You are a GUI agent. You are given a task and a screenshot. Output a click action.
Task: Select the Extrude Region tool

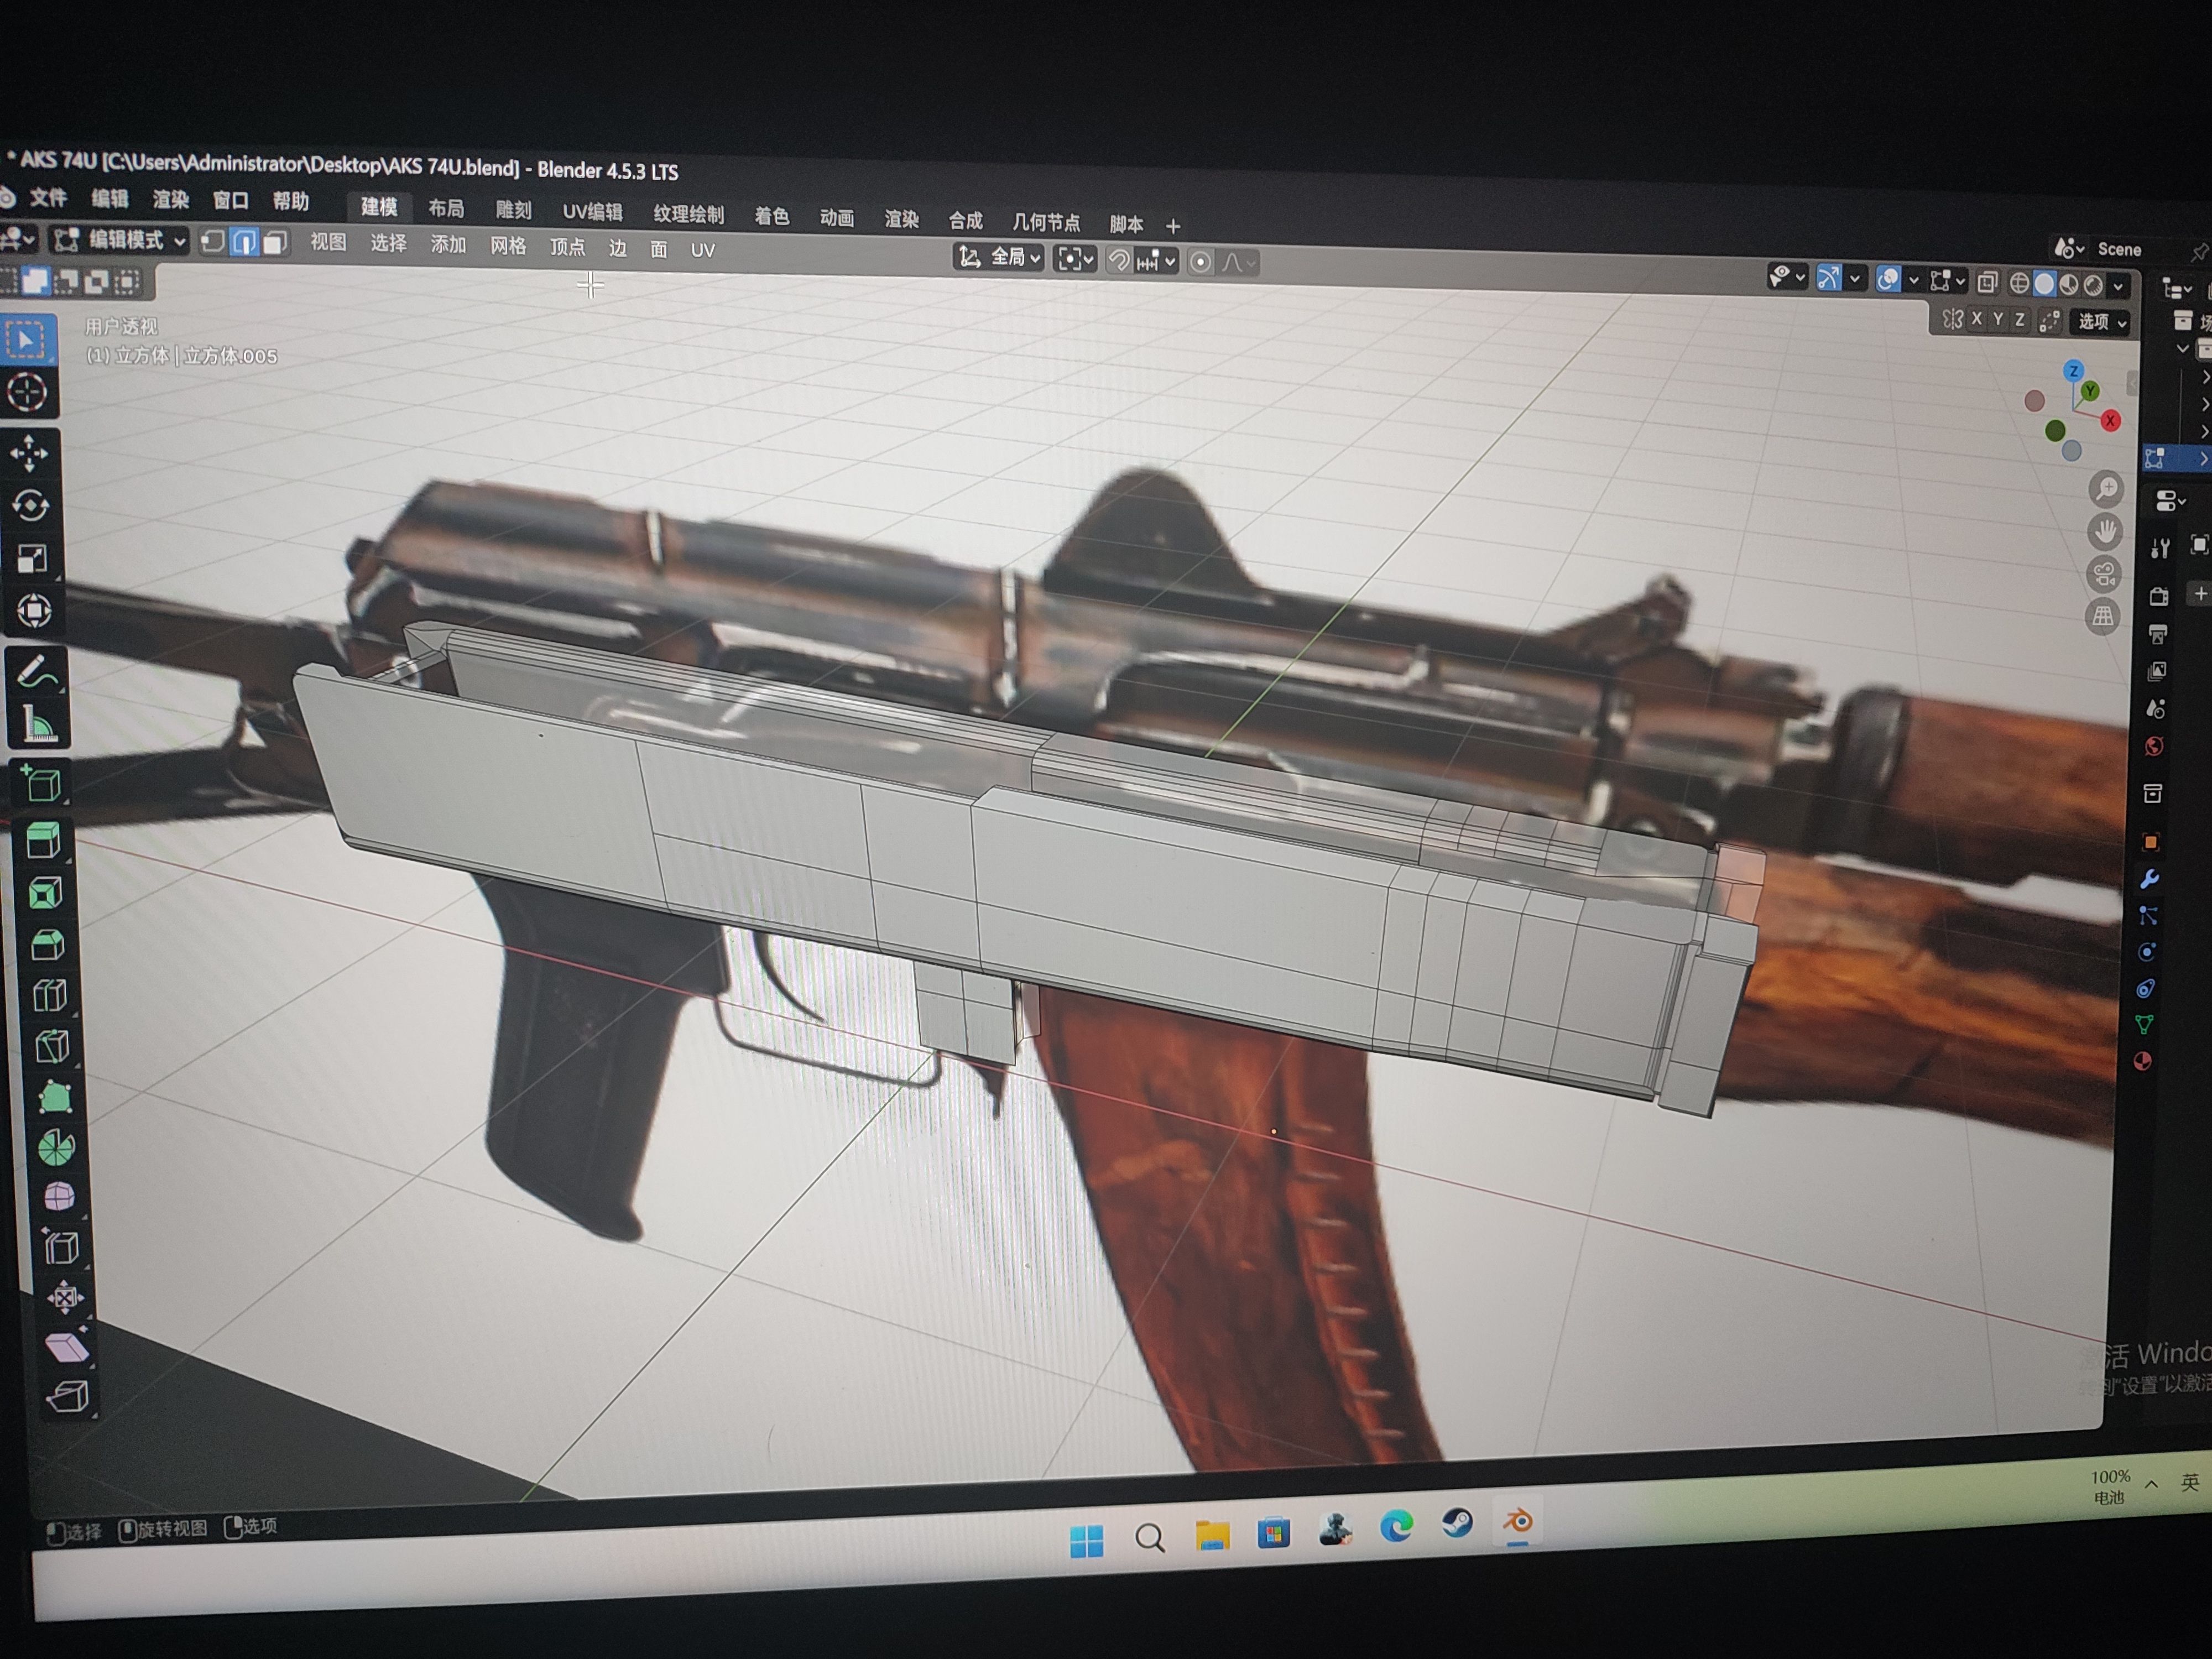point(43,840)
